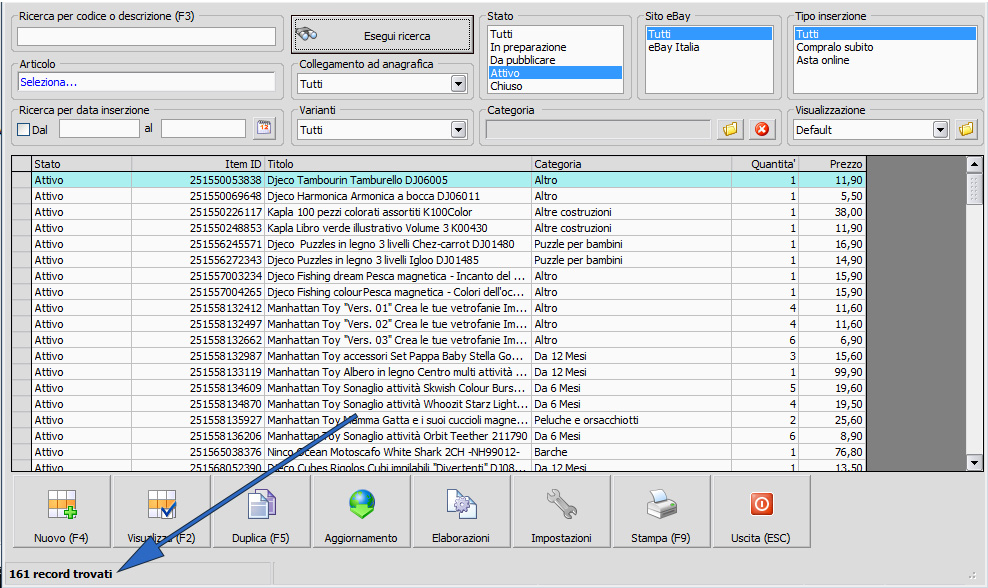
Task: Sort by the Titolo column header
Action: [x=398, y=164]
